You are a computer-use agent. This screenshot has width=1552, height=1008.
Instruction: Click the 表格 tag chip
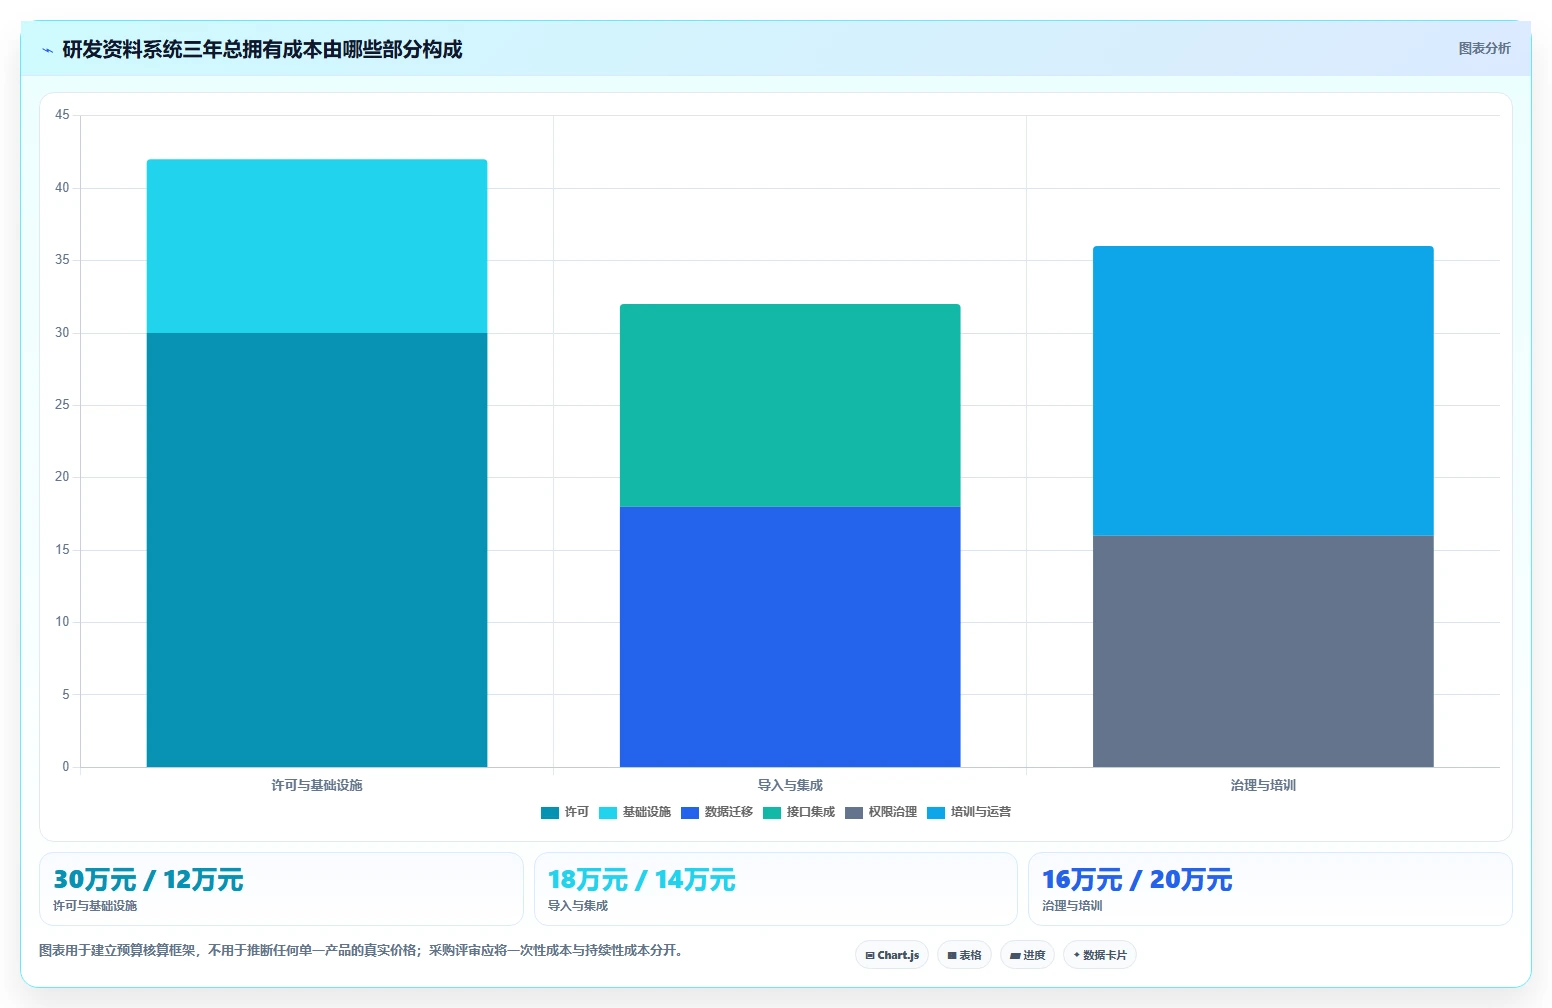(964, 955)
